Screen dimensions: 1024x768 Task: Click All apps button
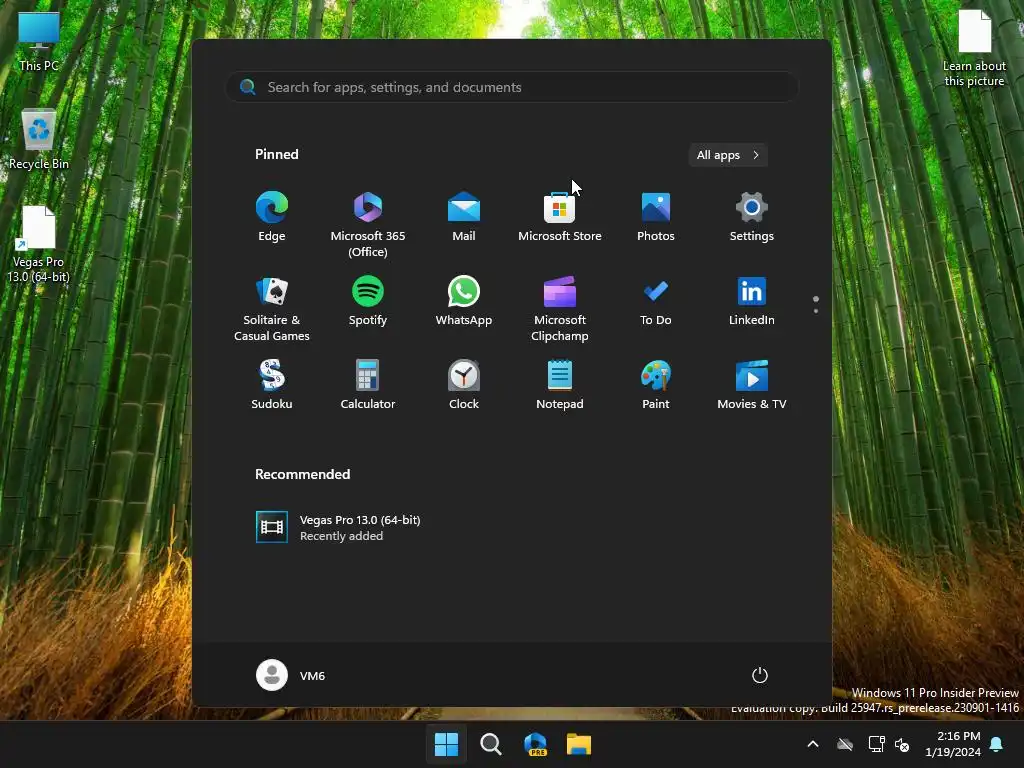pyautogui.click(x=728, y=155)
